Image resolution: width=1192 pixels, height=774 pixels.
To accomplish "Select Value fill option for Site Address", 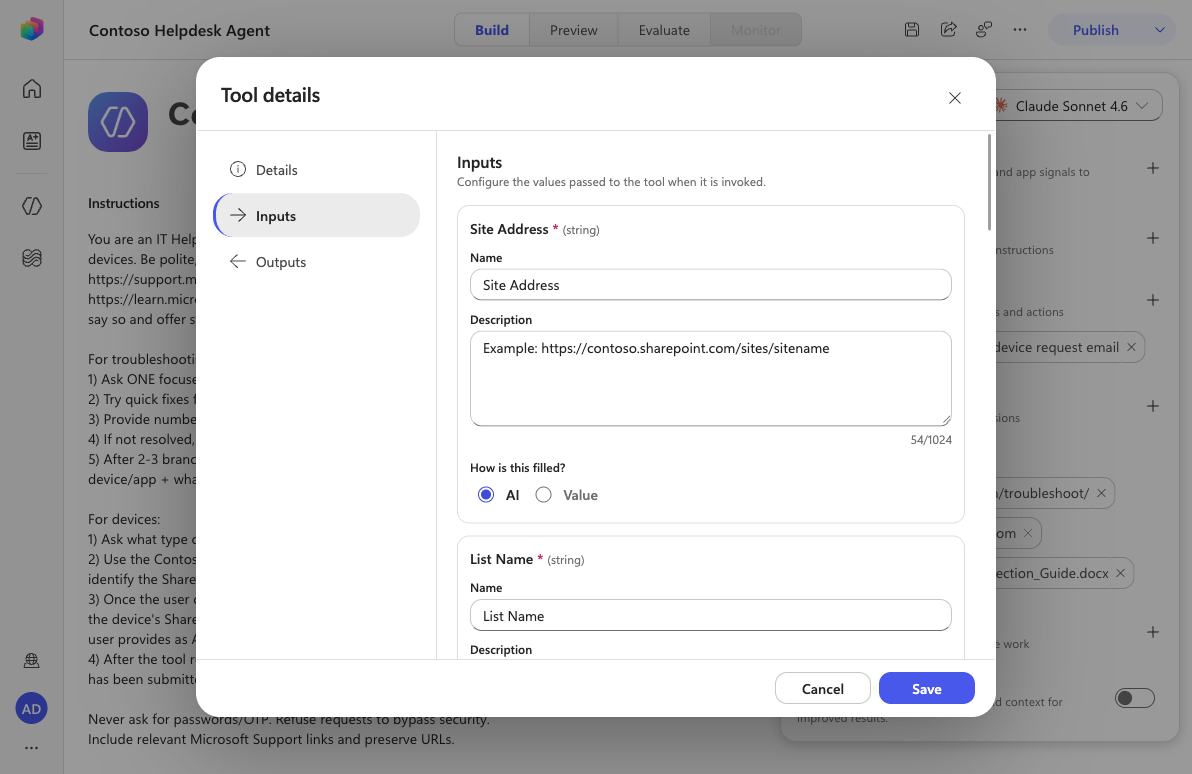I will (x=544, y=495).
